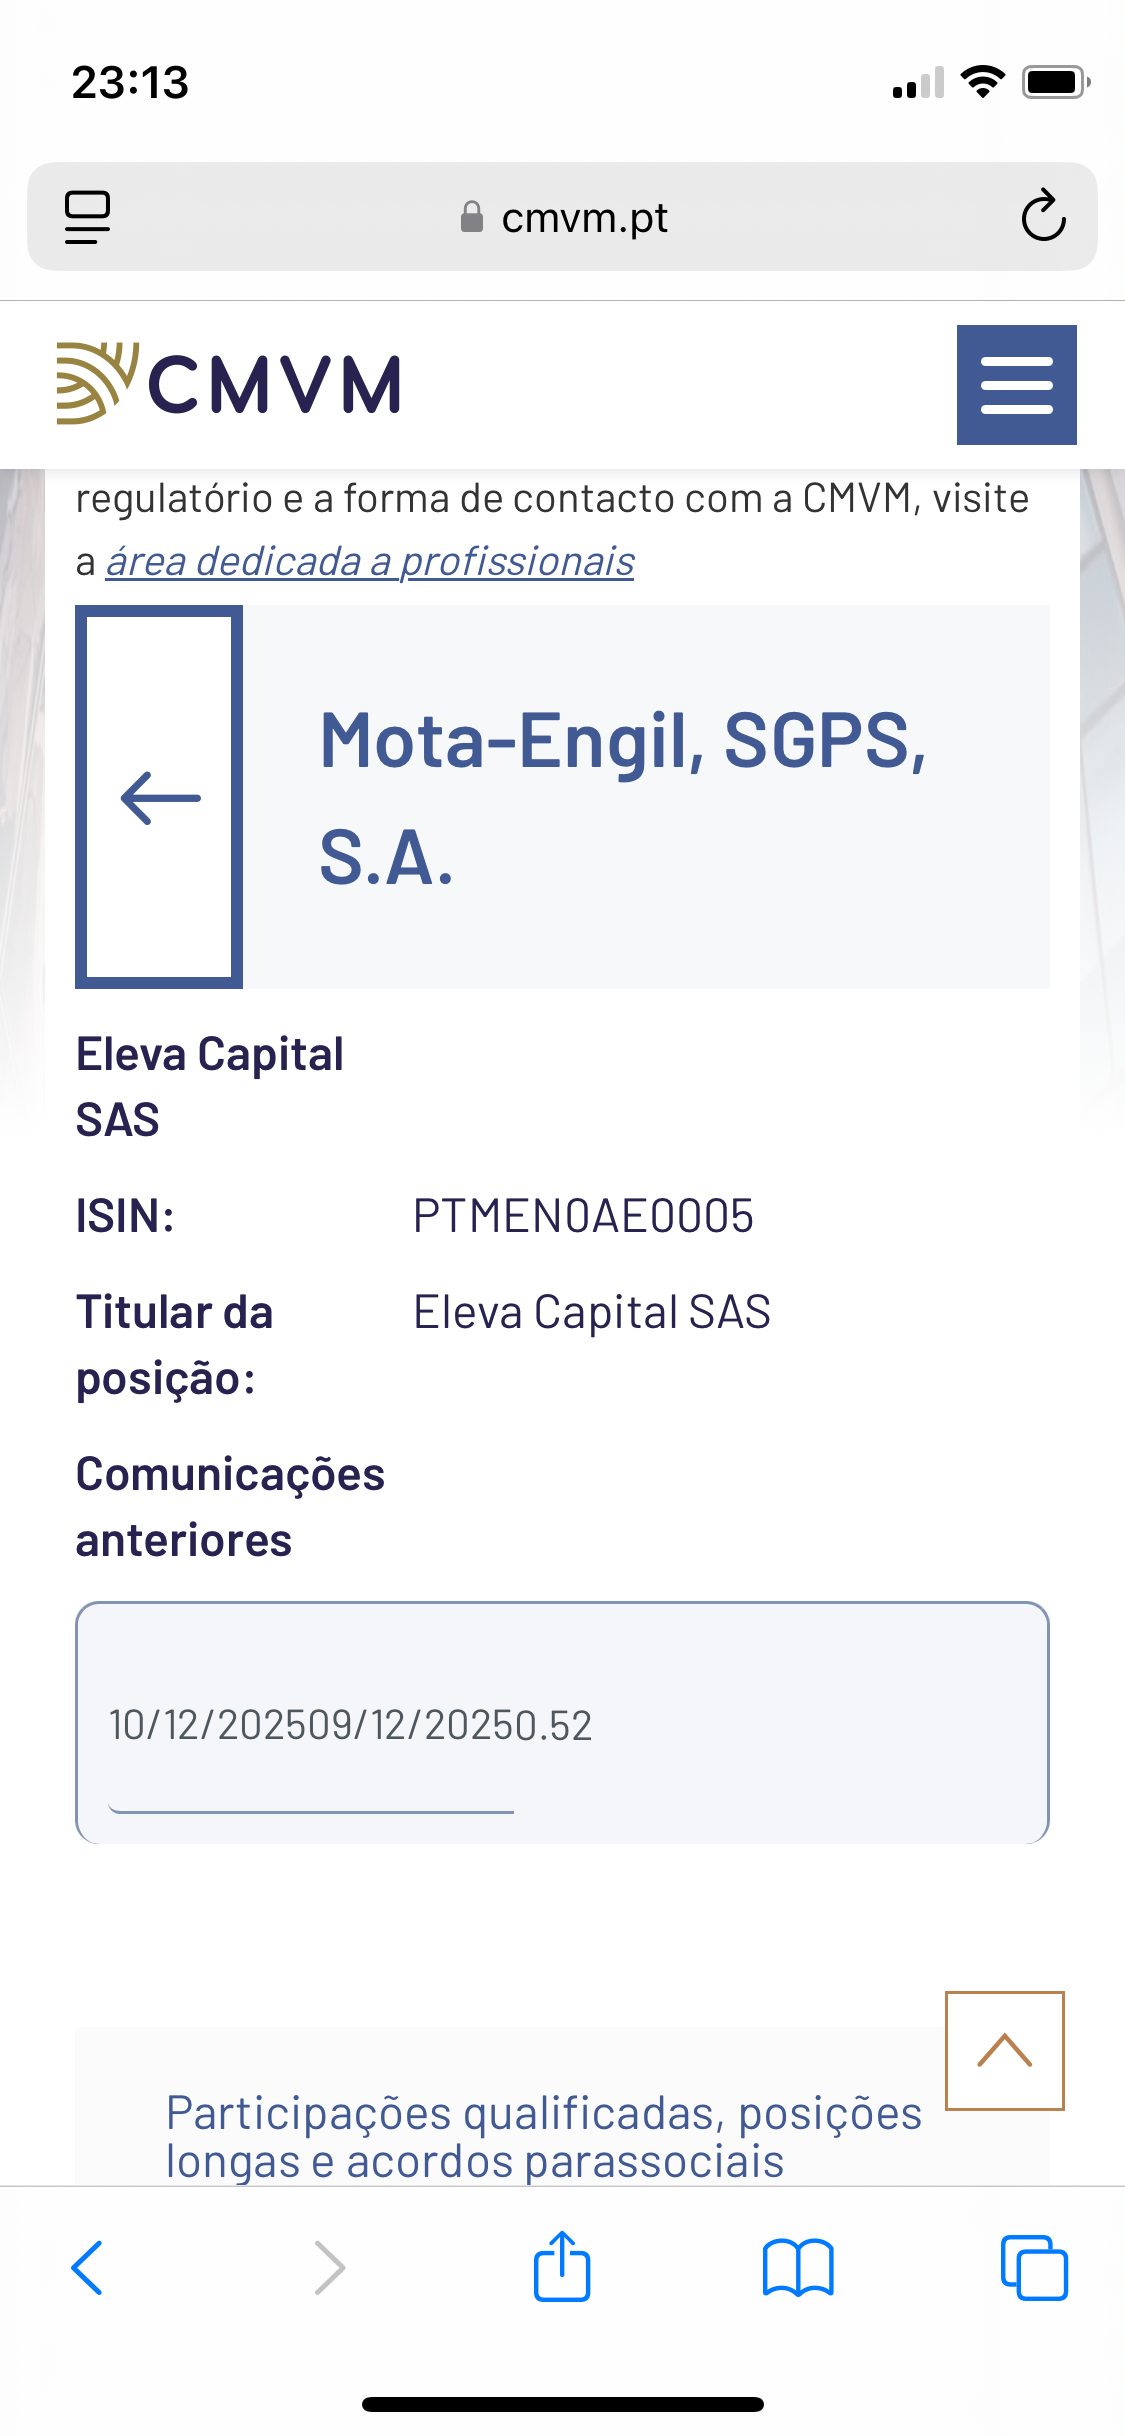Tap the status bar clock

(130, 82)
